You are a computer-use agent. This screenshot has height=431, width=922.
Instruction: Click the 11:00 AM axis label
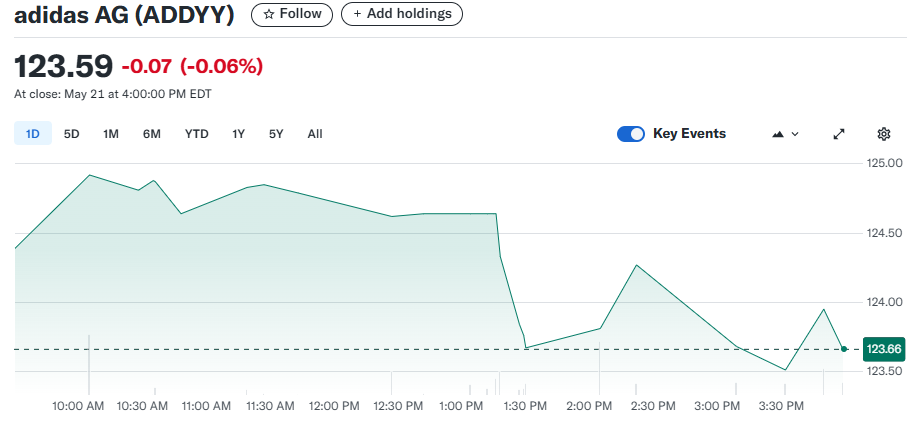(x=205, y=406)
